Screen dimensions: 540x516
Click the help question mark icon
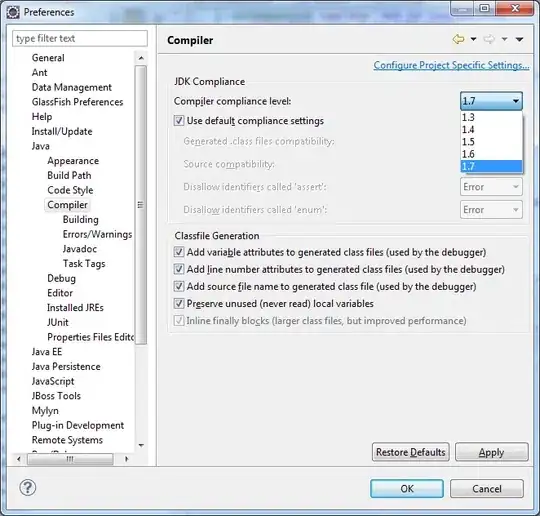(x=28, y=488)
